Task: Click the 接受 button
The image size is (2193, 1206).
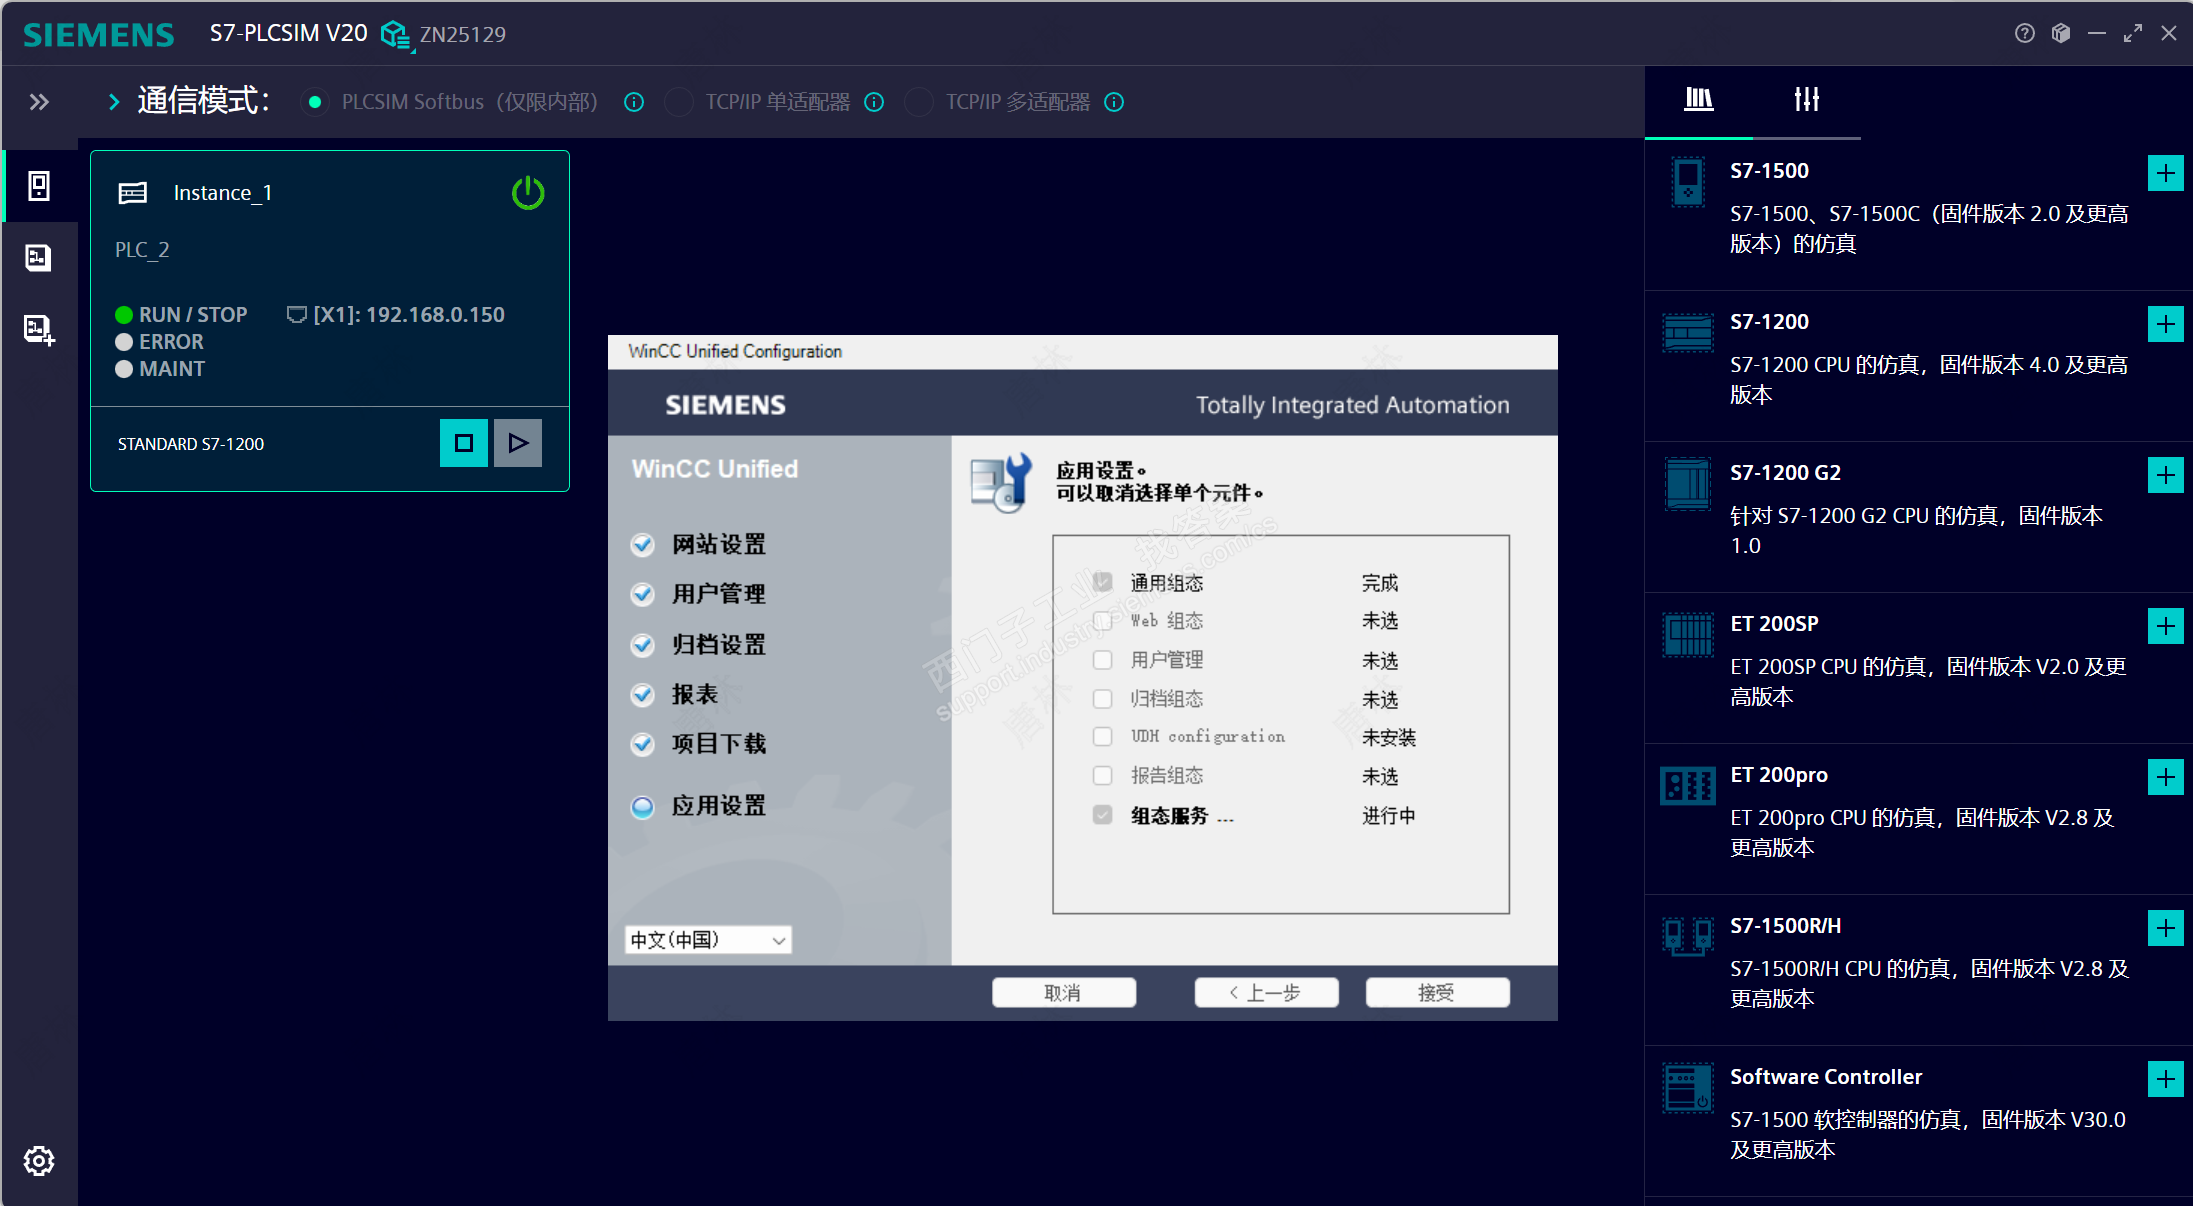Action: (1437, 992)
